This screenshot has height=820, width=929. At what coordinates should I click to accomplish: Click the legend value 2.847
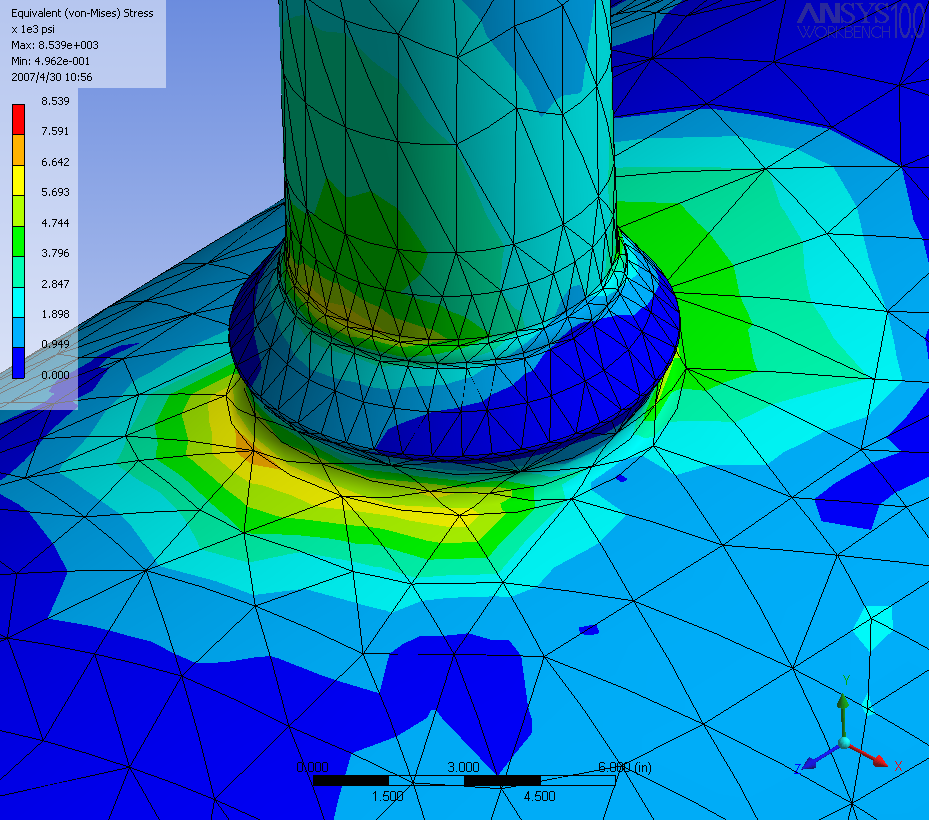click(x=55, y=284)
